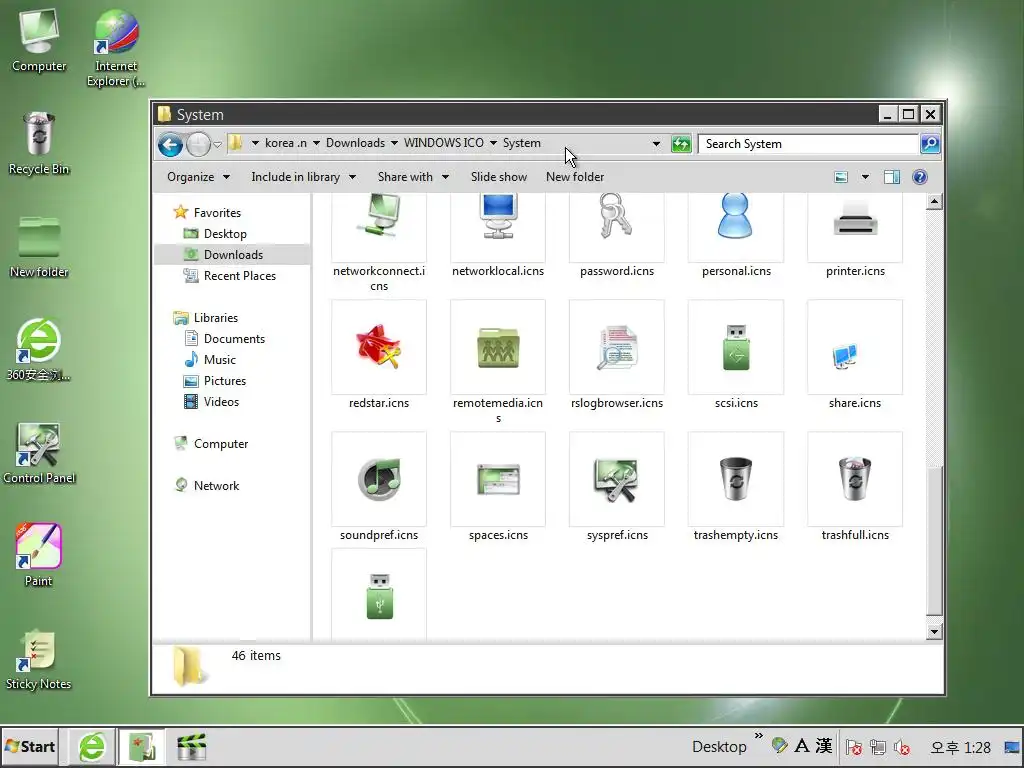Refresh the folder with green arrows button

tap(681, 144)
